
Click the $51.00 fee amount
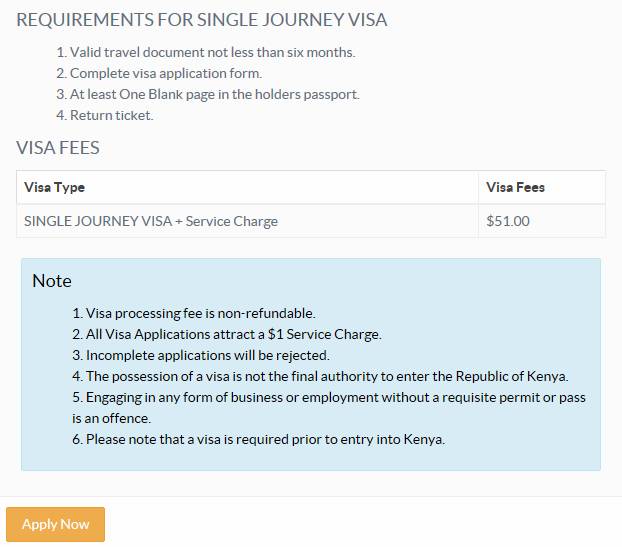click(x=508, y=221)
